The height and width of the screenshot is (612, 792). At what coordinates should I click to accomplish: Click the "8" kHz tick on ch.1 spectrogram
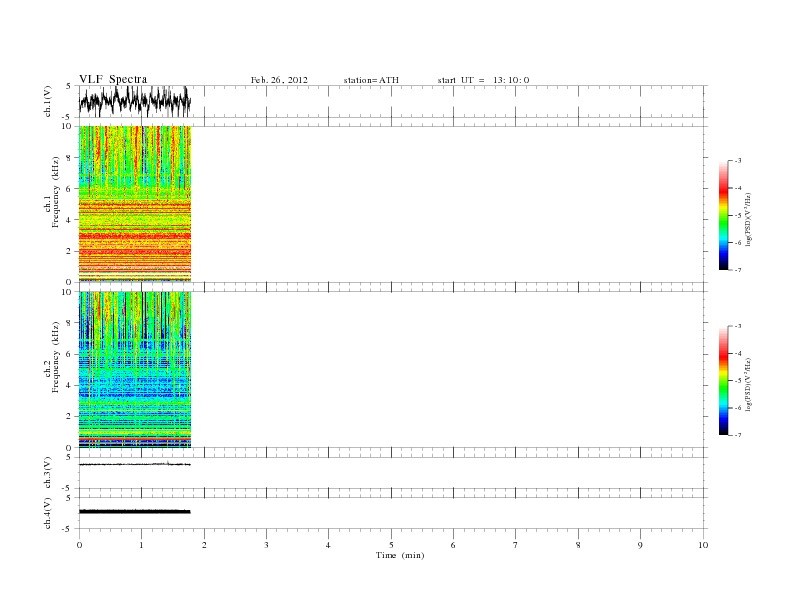(69, 158)
